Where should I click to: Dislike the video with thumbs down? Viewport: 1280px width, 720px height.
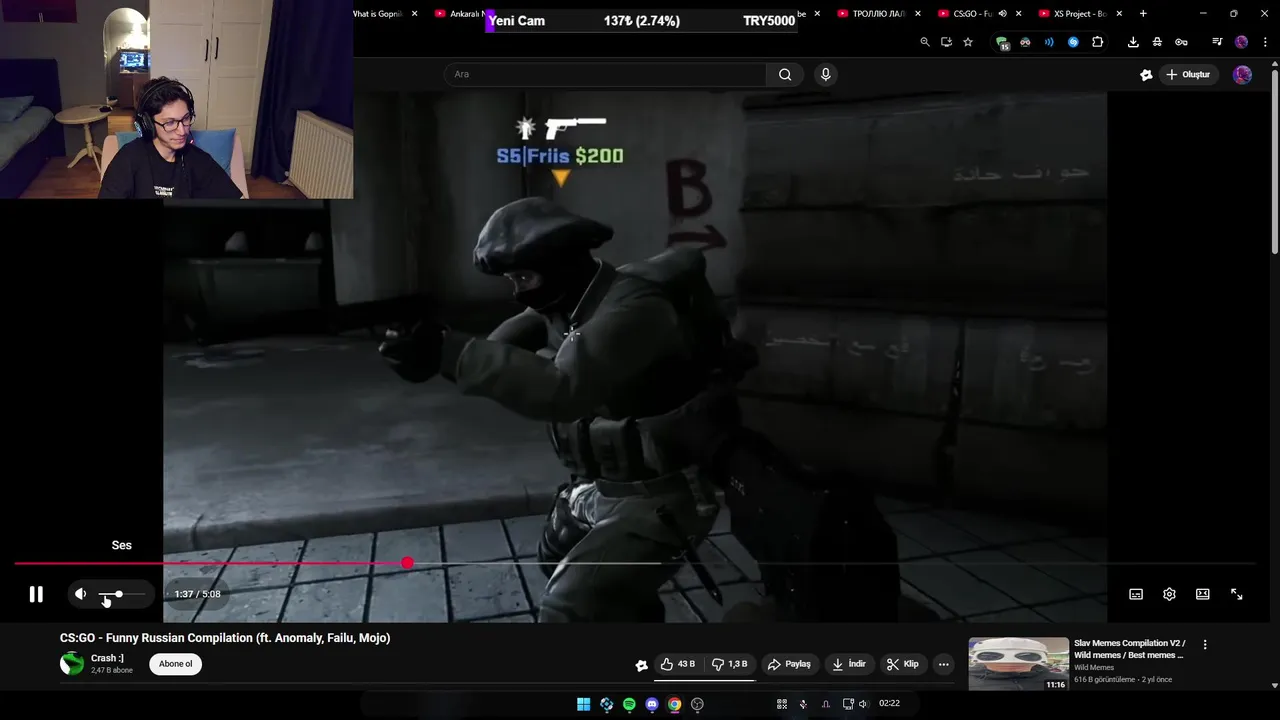click(x=730, y=664)
